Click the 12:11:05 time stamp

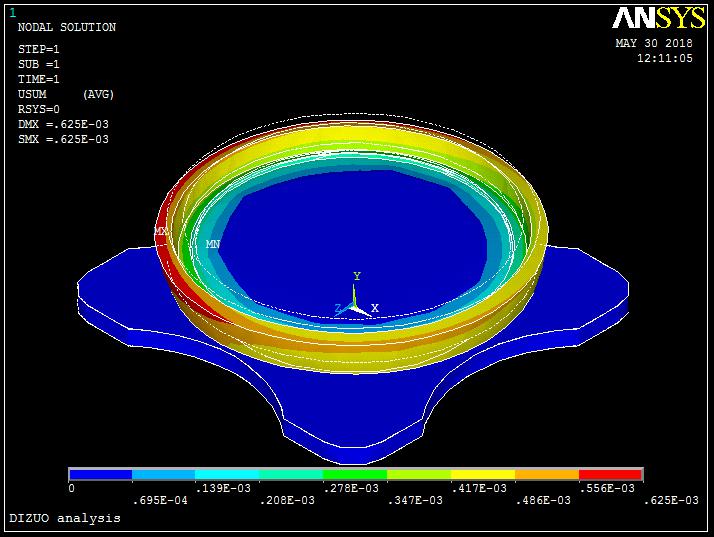[x=665, y=58]
